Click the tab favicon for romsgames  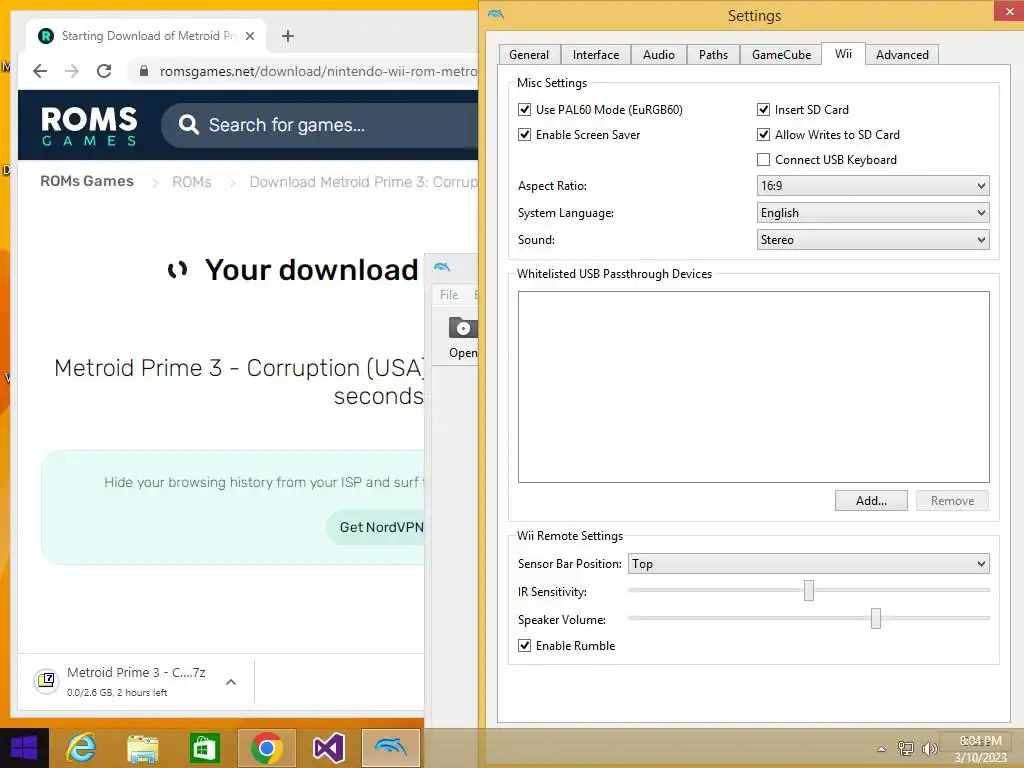(x=46, y=36)
